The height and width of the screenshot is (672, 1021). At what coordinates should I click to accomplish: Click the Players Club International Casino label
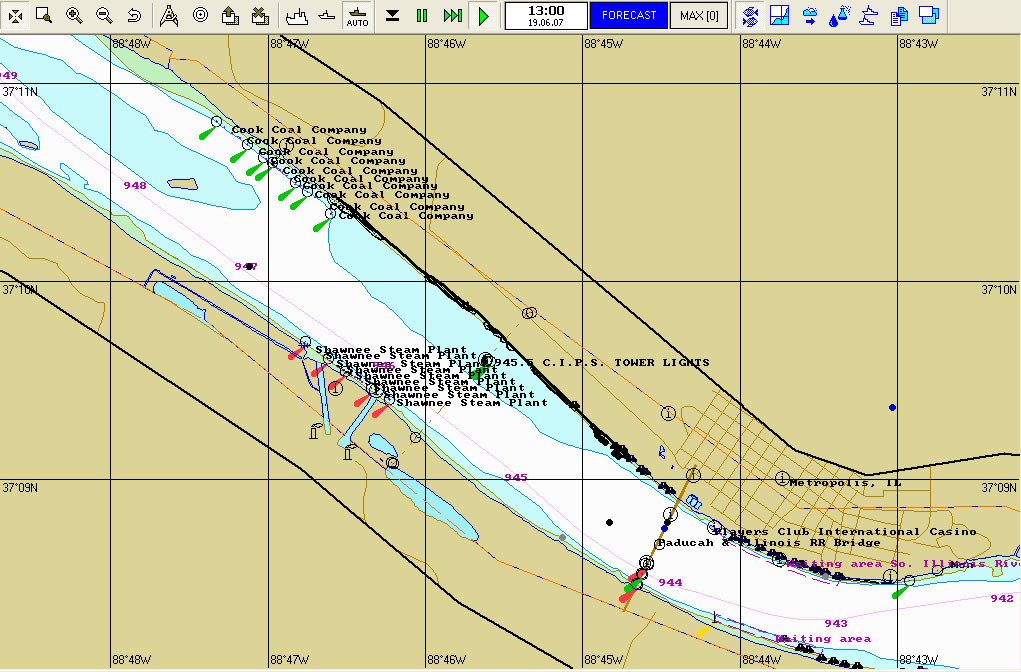point(845,532)
